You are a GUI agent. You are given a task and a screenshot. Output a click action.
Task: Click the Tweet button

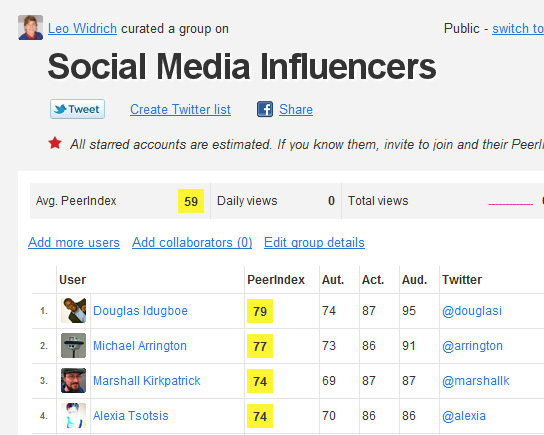coord(77,109)
